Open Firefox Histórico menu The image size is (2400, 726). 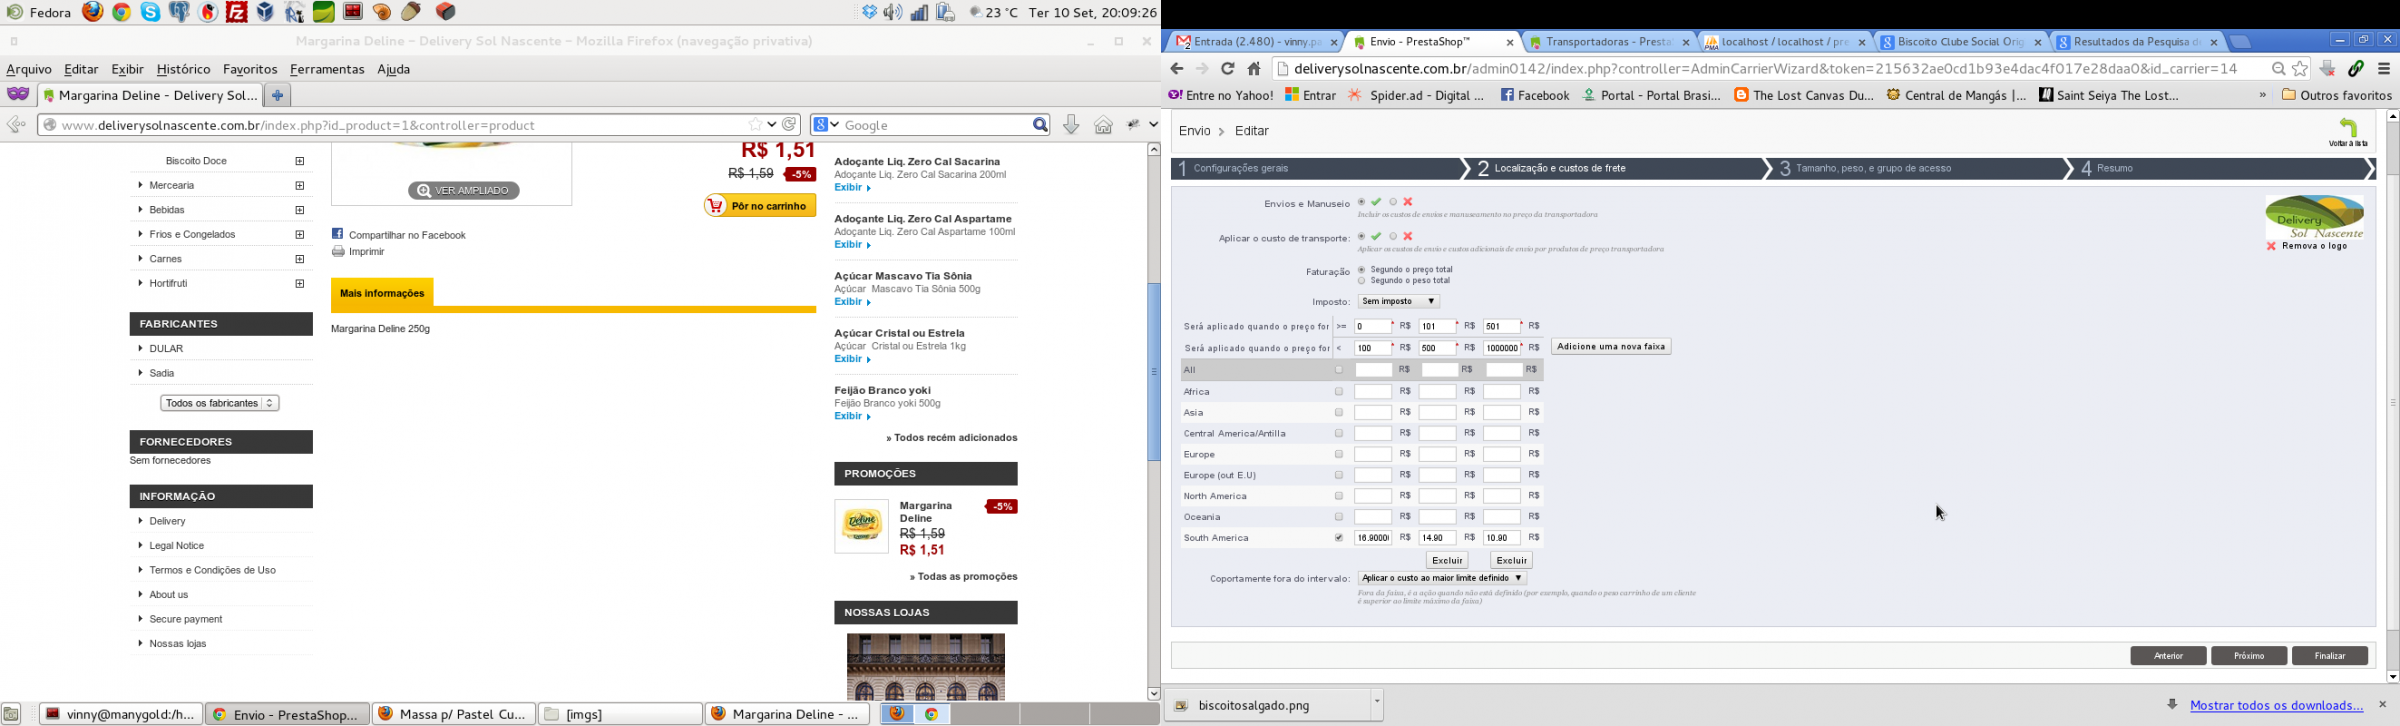click(183, 69)
